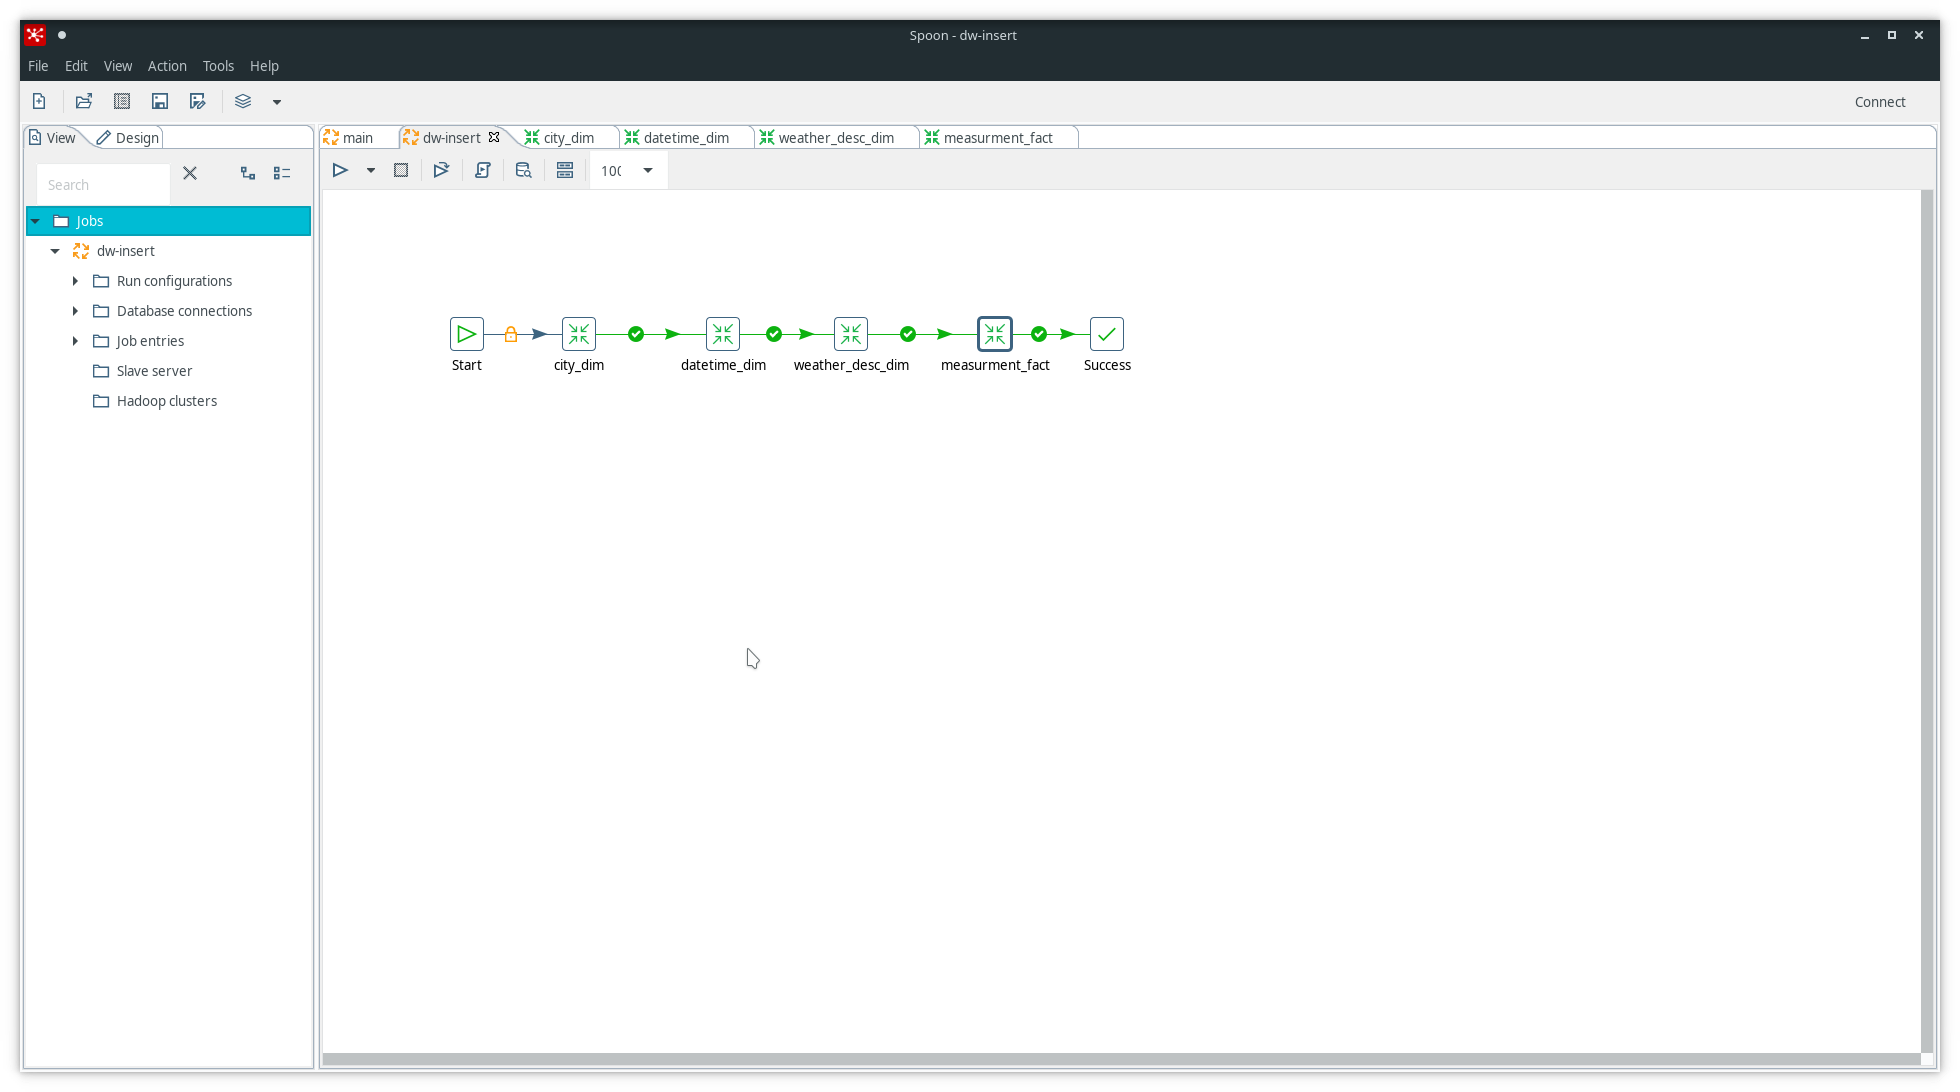Viewport: 1960px width, 1092px height.
Task: Click the New file toolbar icon
Action: pos(39,101)
